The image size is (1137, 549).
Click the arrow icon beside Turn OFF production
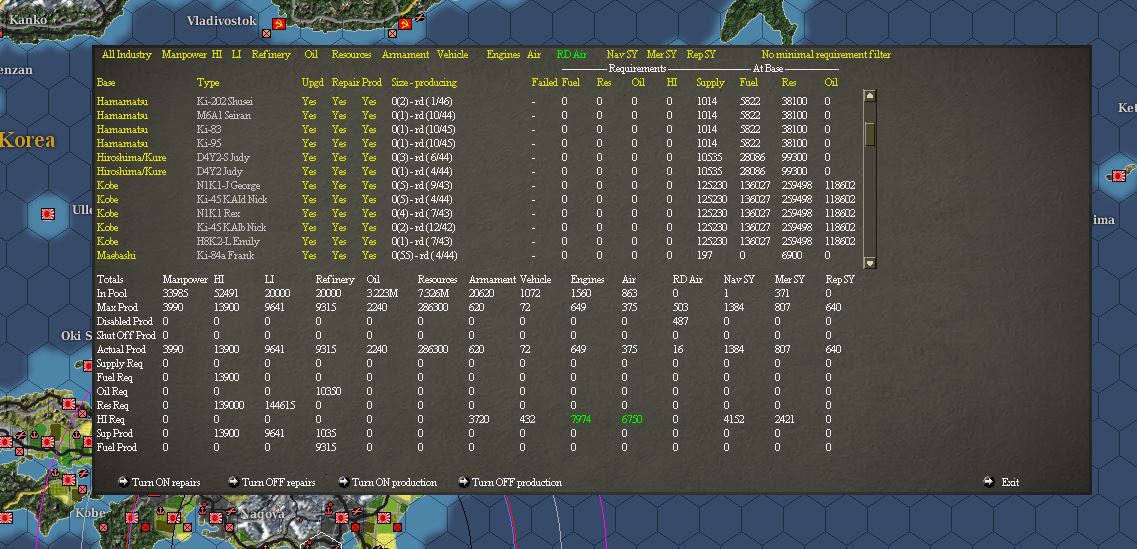[x=463, y=482]
